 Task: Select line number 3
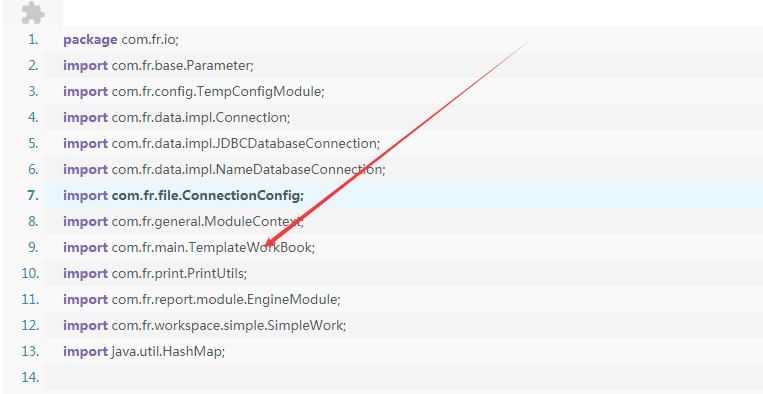point(33,91)
